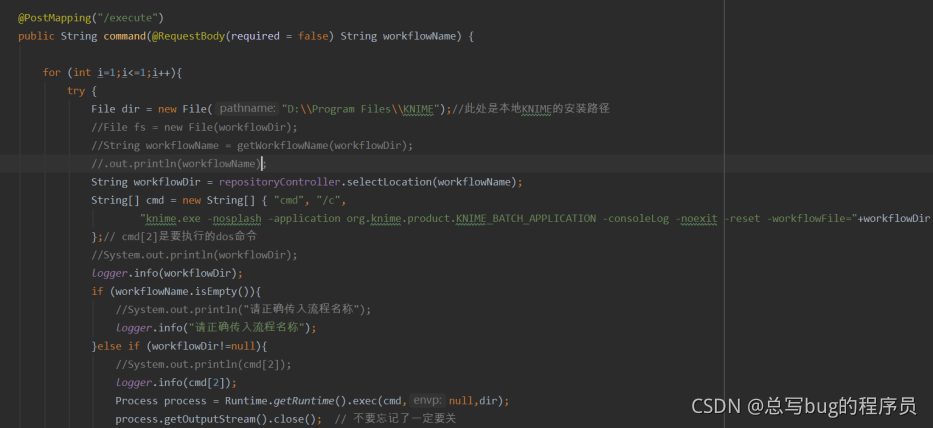Screen dimensions: 933x428
Task: Click the 'logger.info(workflowDir);' line
Action: click(167, 273)
